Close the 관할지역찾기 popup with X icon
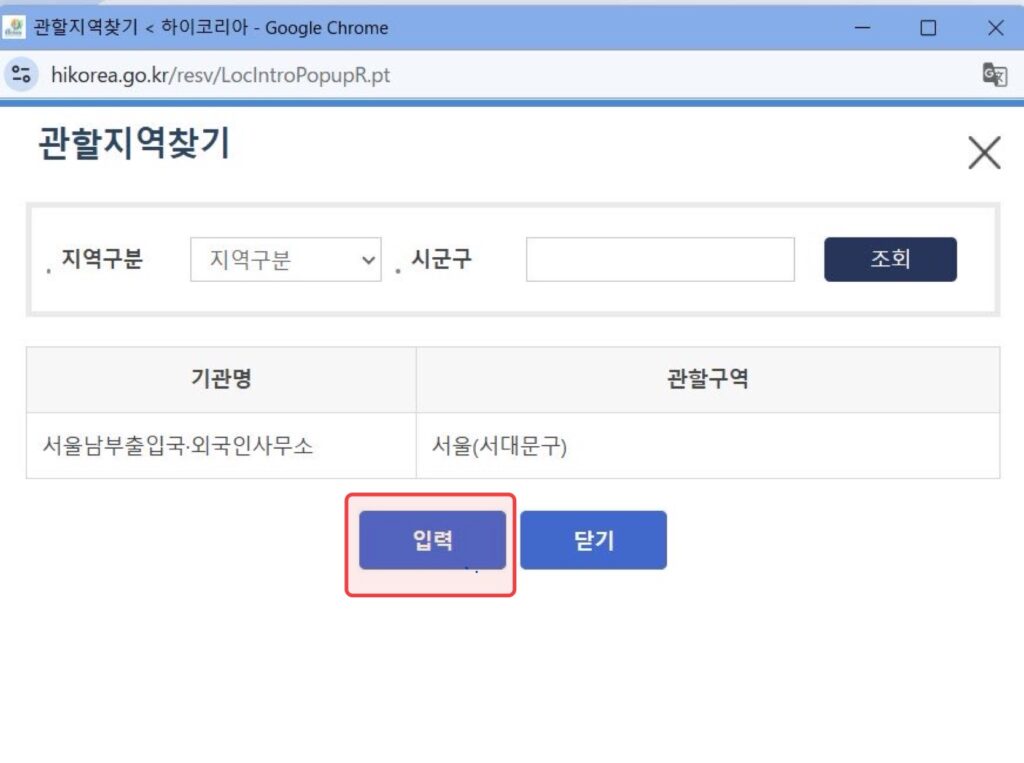Viewport: 1024px width, 763px height. tap(984, 152)
